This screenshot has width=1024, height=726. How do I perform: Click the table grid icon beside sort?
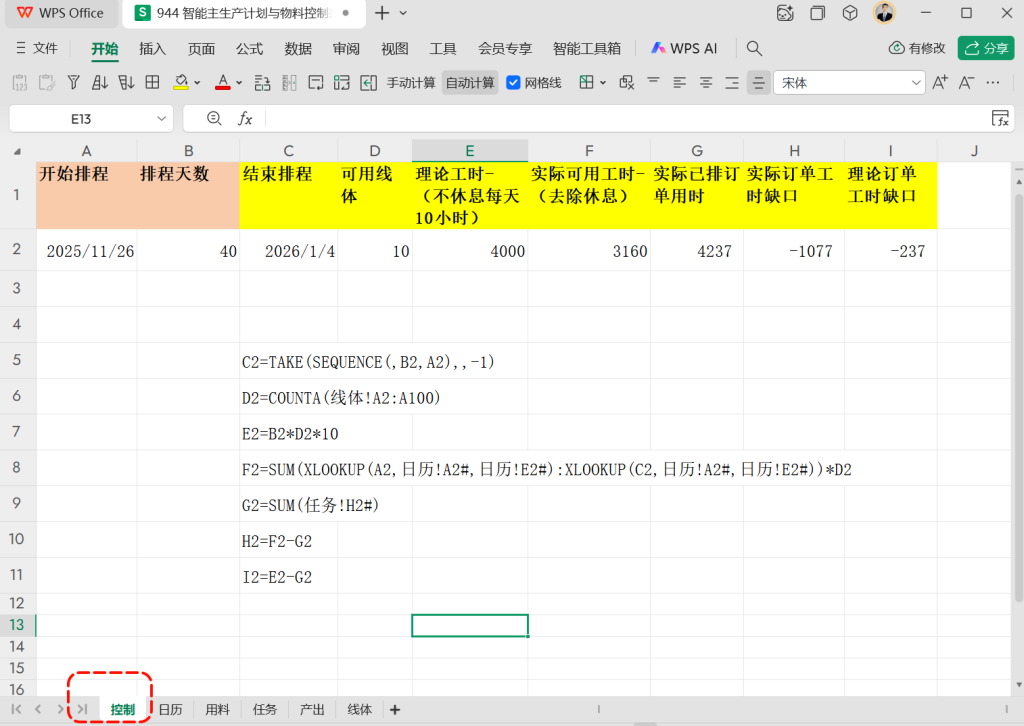click(152, 82)
